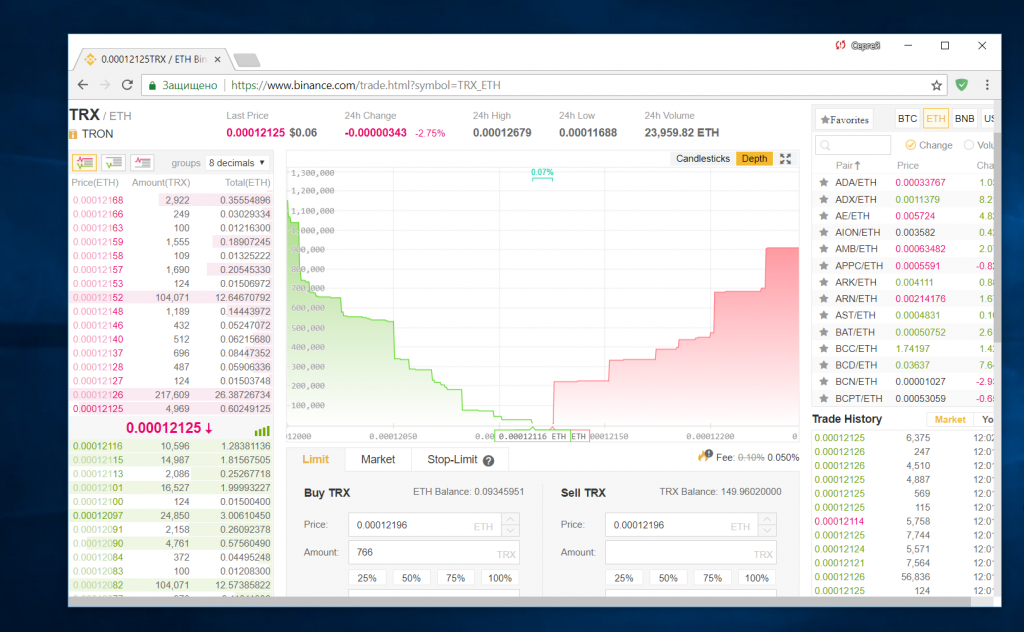Select the Volume radio option
This screenshot has height=632, width=1024.
(x=968, y=145)
